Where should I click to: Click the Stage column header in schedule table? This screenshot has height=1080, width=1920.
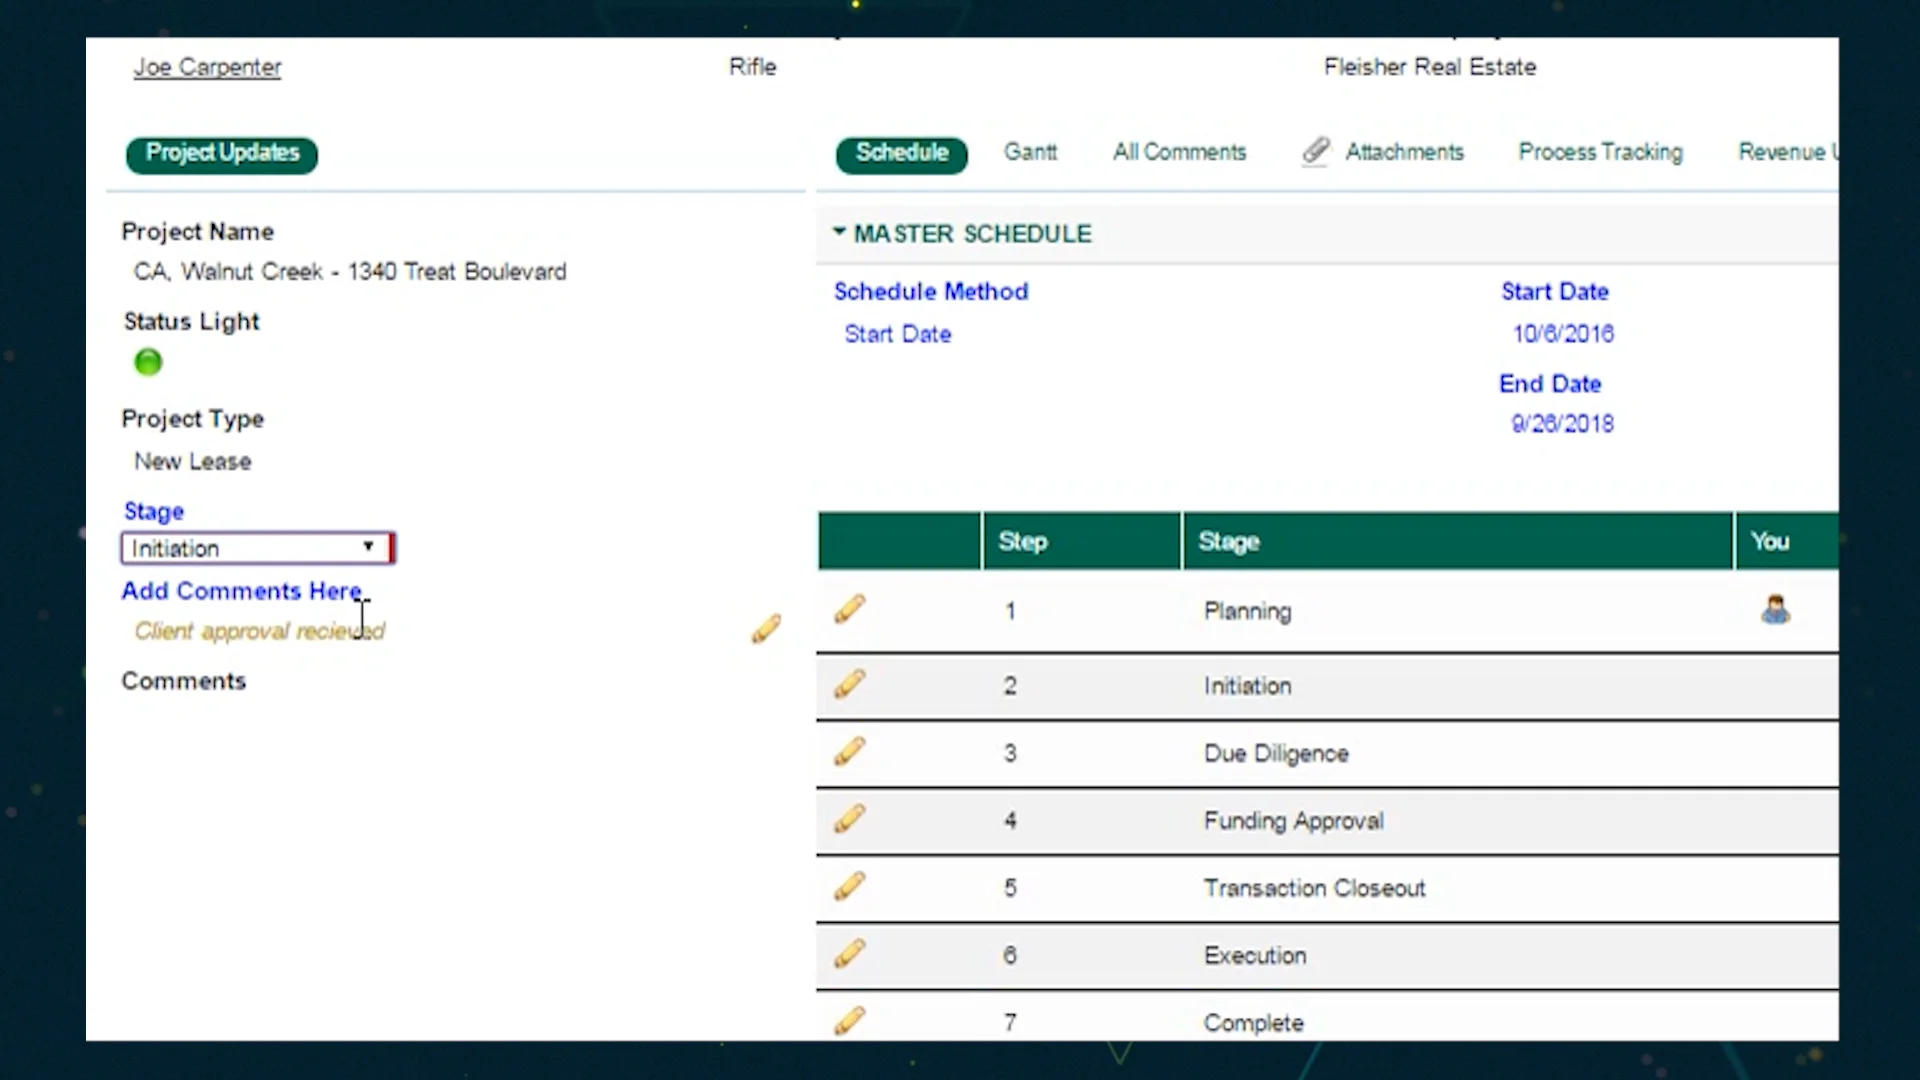1457,541
